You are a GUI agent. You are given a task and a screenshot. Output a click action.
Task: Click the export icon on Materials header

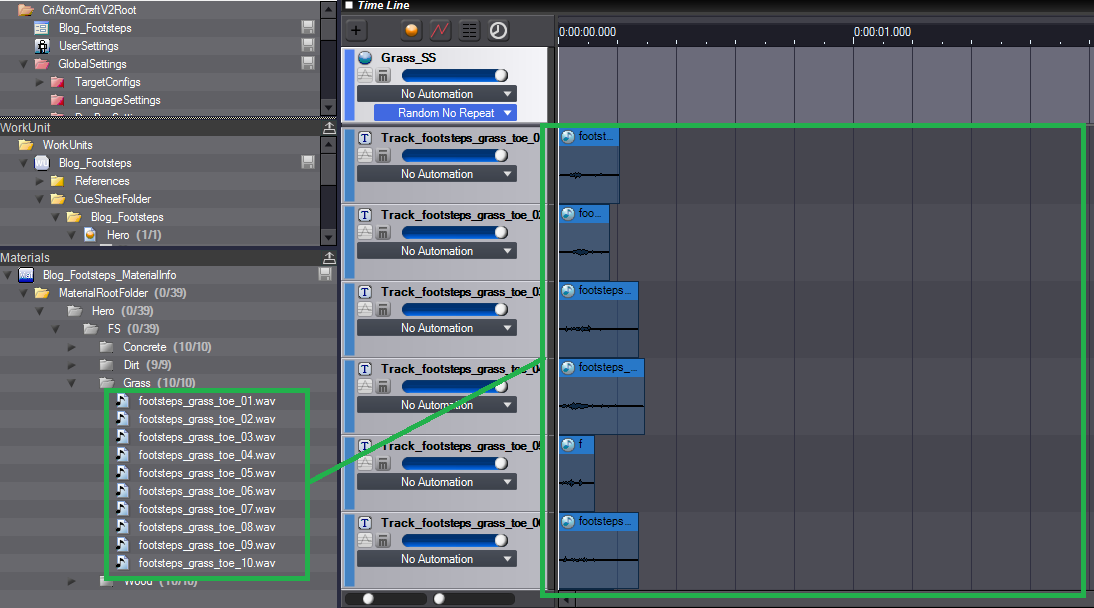point(329,258)
